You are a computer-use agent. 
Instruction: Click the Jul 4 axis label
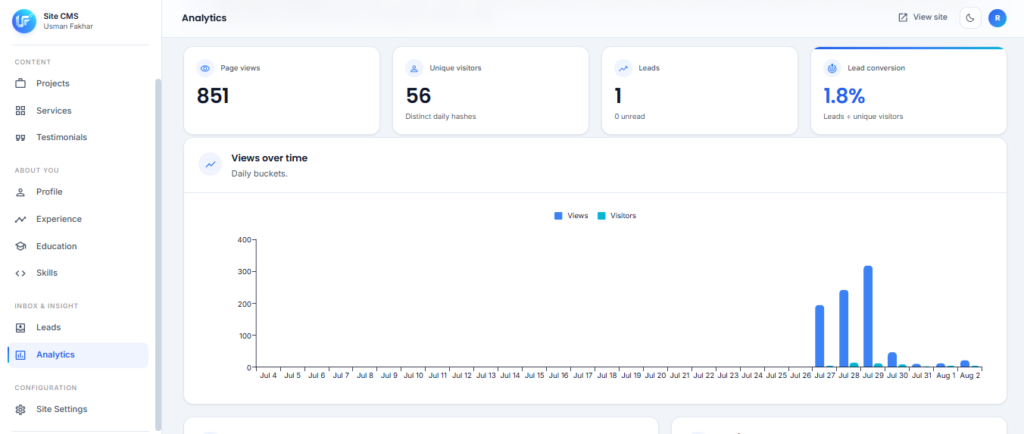tap(268, 376)
